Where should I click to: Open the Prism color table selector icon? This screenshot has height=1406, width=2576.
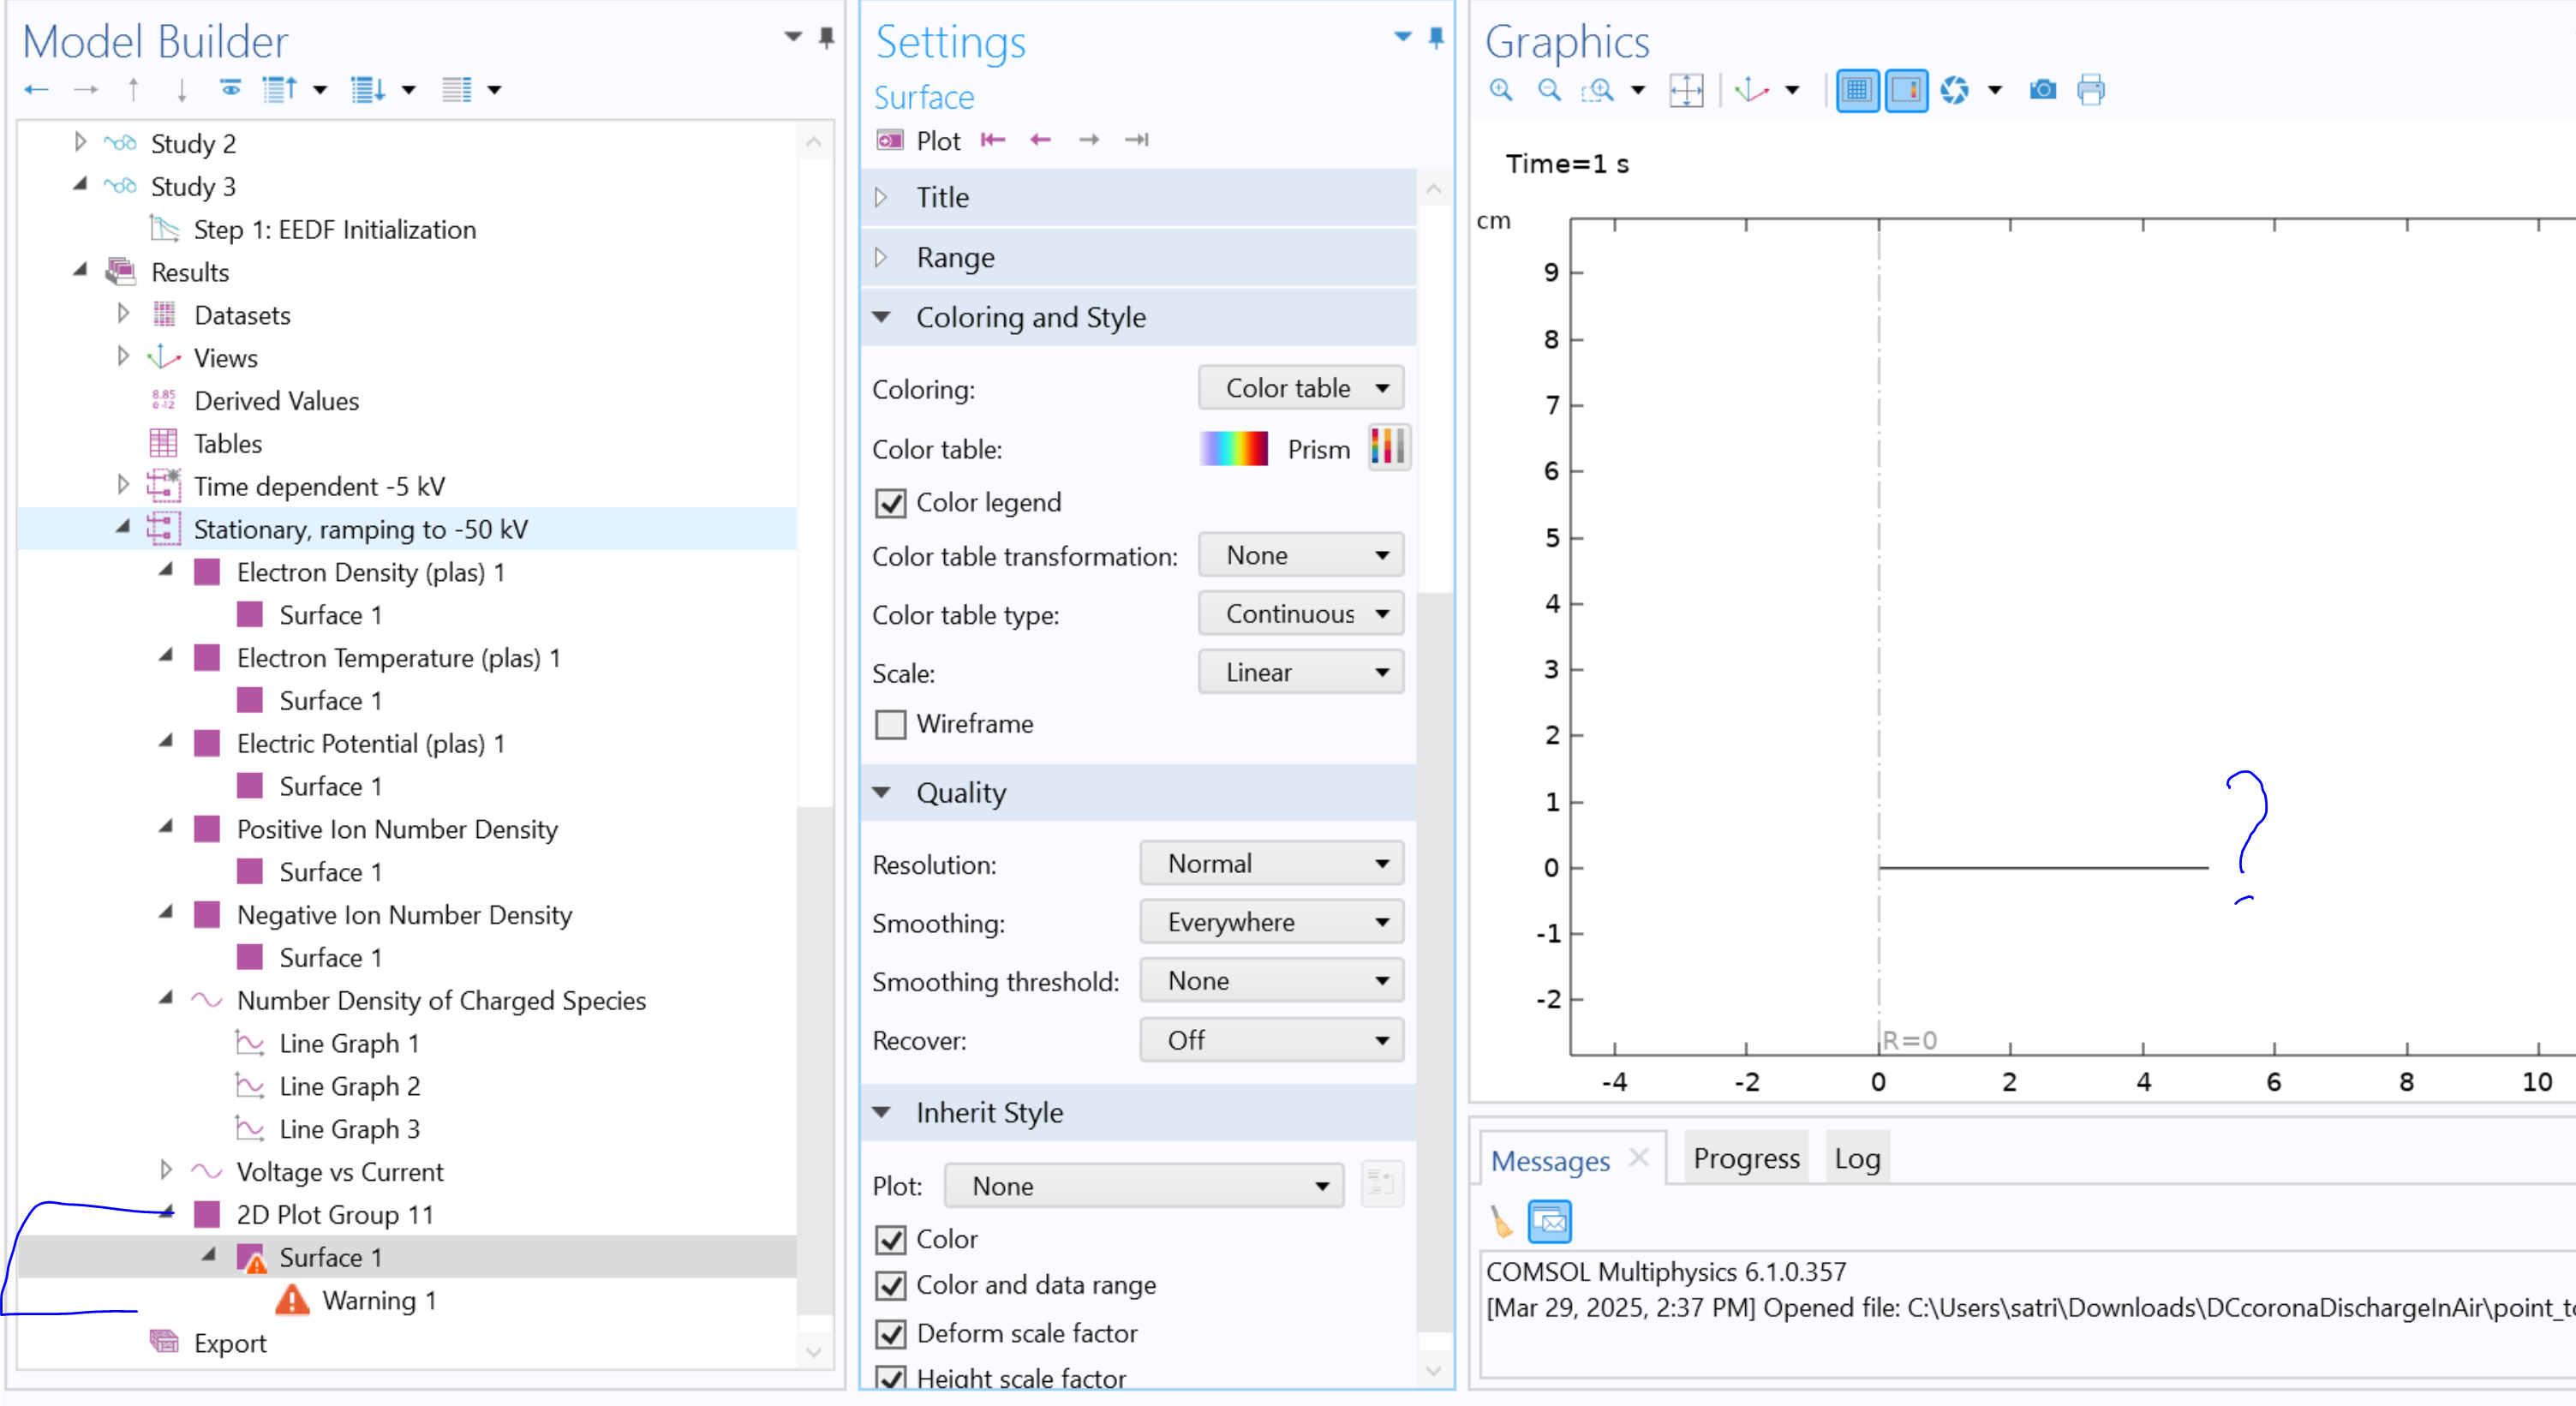(1388, 448)
